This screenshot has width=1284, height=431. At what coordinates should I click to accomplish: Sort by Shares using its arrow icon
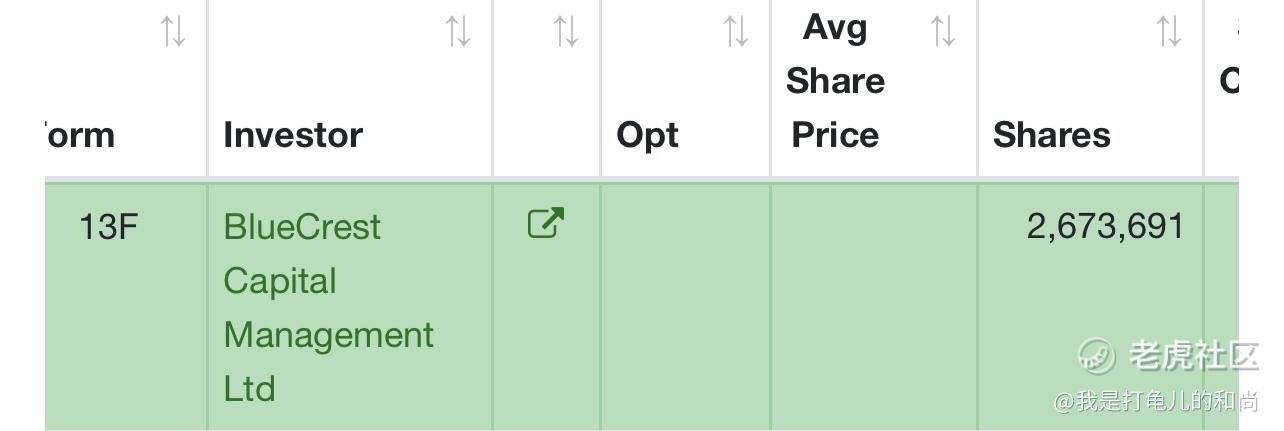[1170, 32]
